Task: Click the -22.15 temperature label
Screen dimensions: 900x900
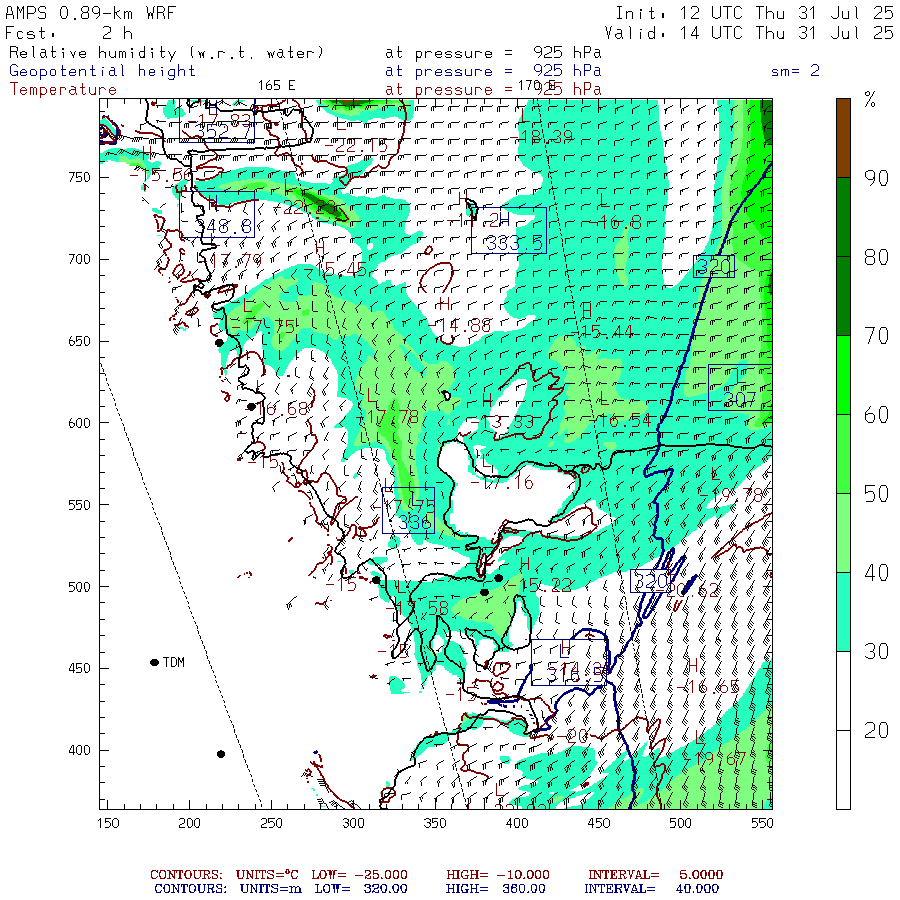Action: pyautogui.click(x=357, y=146)
